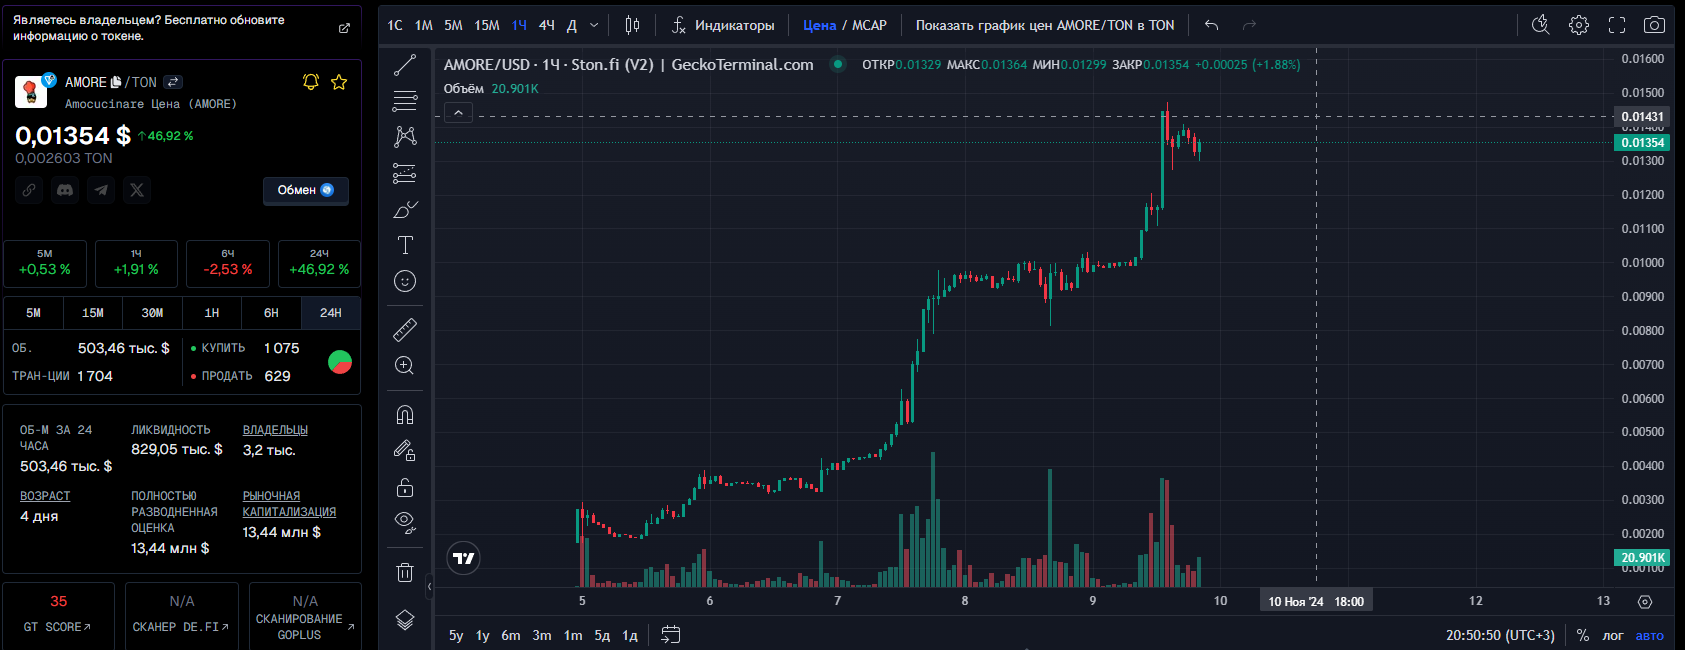Select the brush drawing tool

(405, 209)
